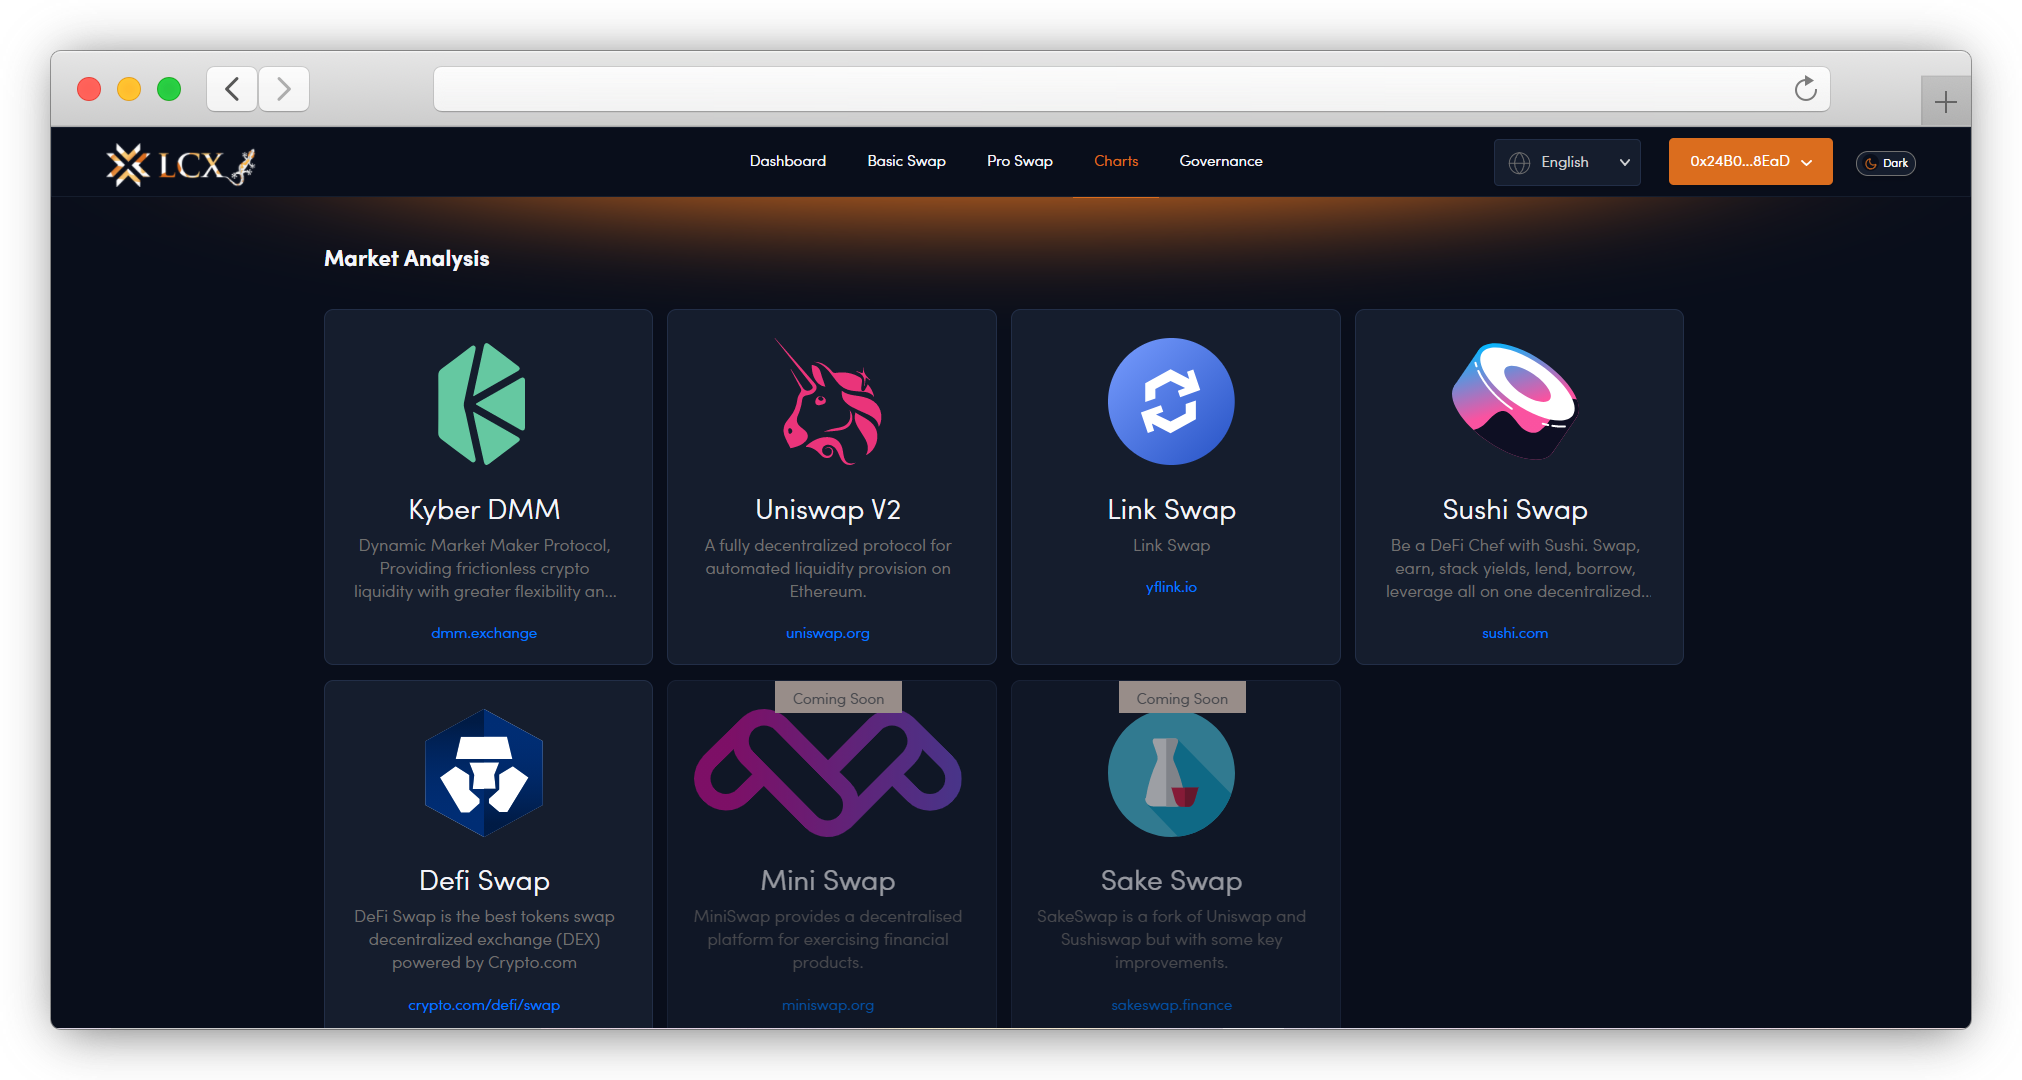The height and width of the screenshot is (1080, 2022).
Task: Click the Sake Swap card title
Action: tap(1171, 881)
